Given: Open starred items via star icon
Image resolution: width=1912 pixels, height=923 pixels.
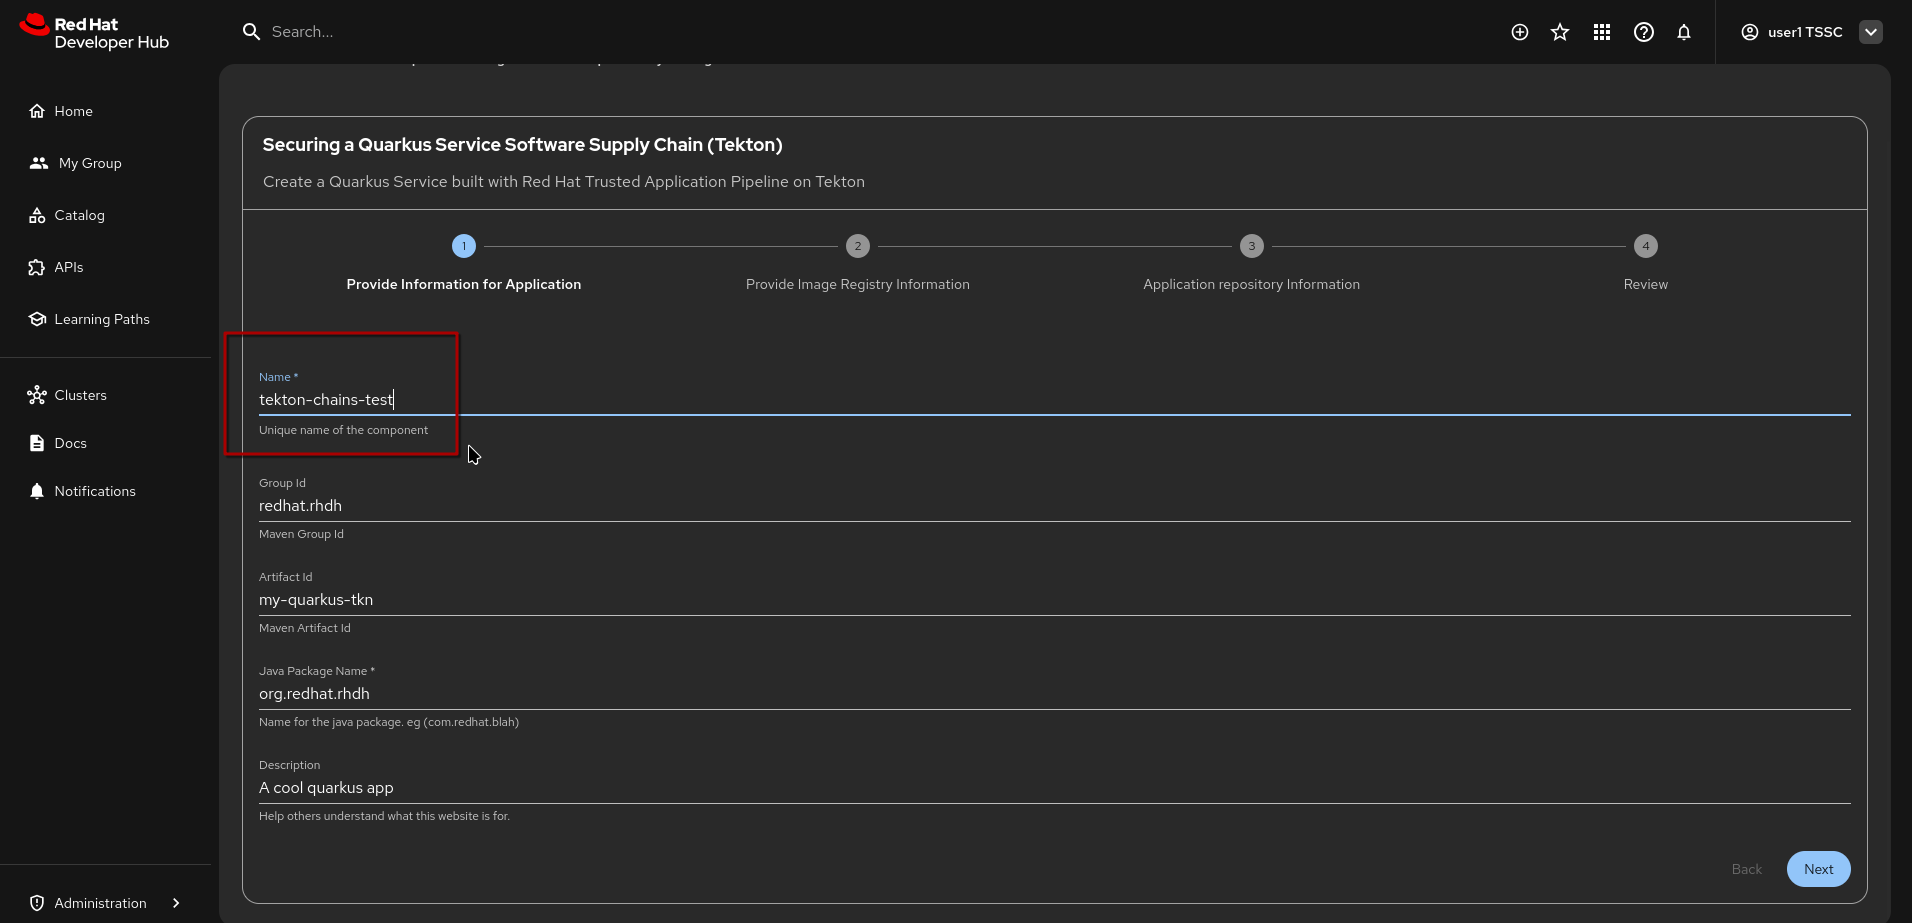Looking at the screenshot, I should [x=1560, y=32].
